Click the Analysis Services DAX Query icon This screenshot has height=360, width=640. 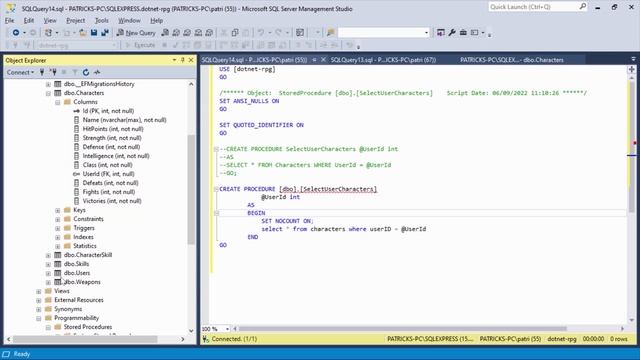click(209, 33)
